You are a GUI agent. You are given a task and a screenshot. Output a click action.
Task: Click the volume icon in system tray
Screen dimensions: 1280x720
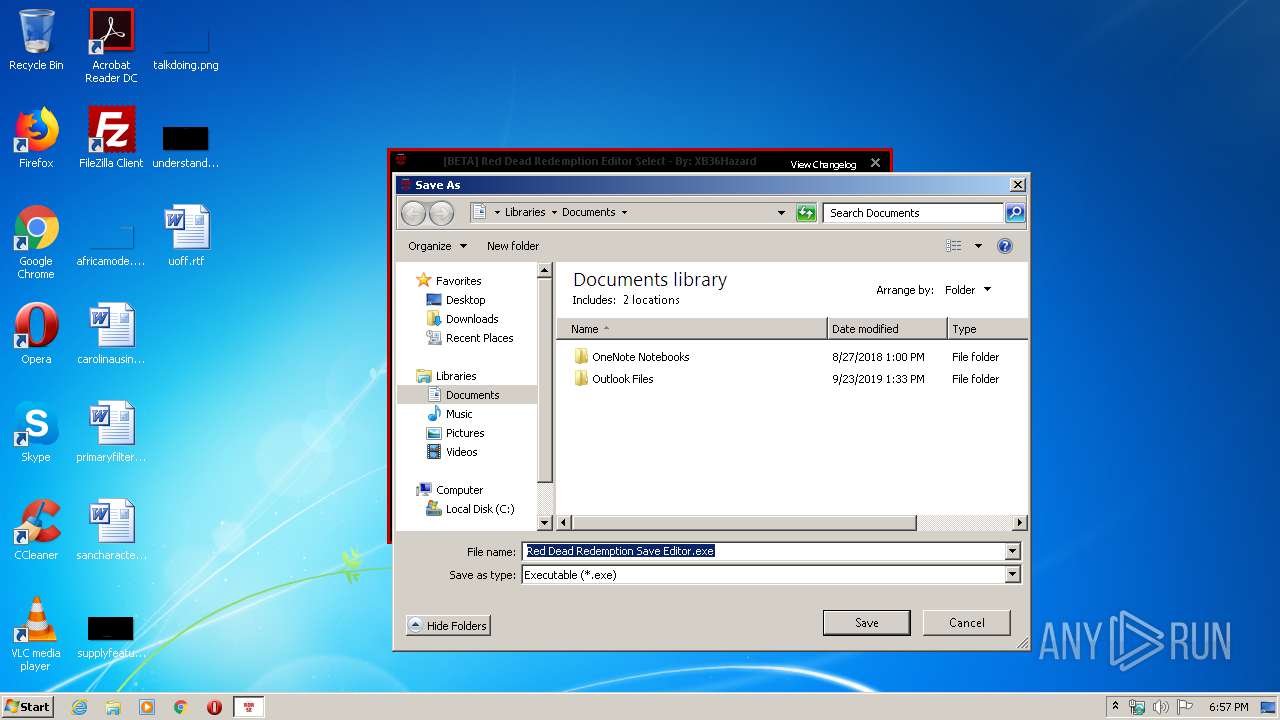pos(1161,707)
